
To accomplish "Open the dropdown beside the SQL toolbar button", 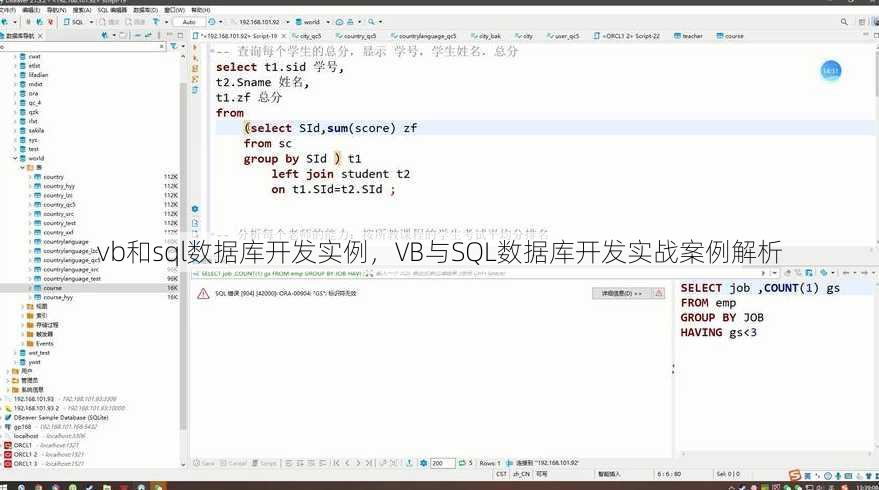I will [x=91, y=22].
